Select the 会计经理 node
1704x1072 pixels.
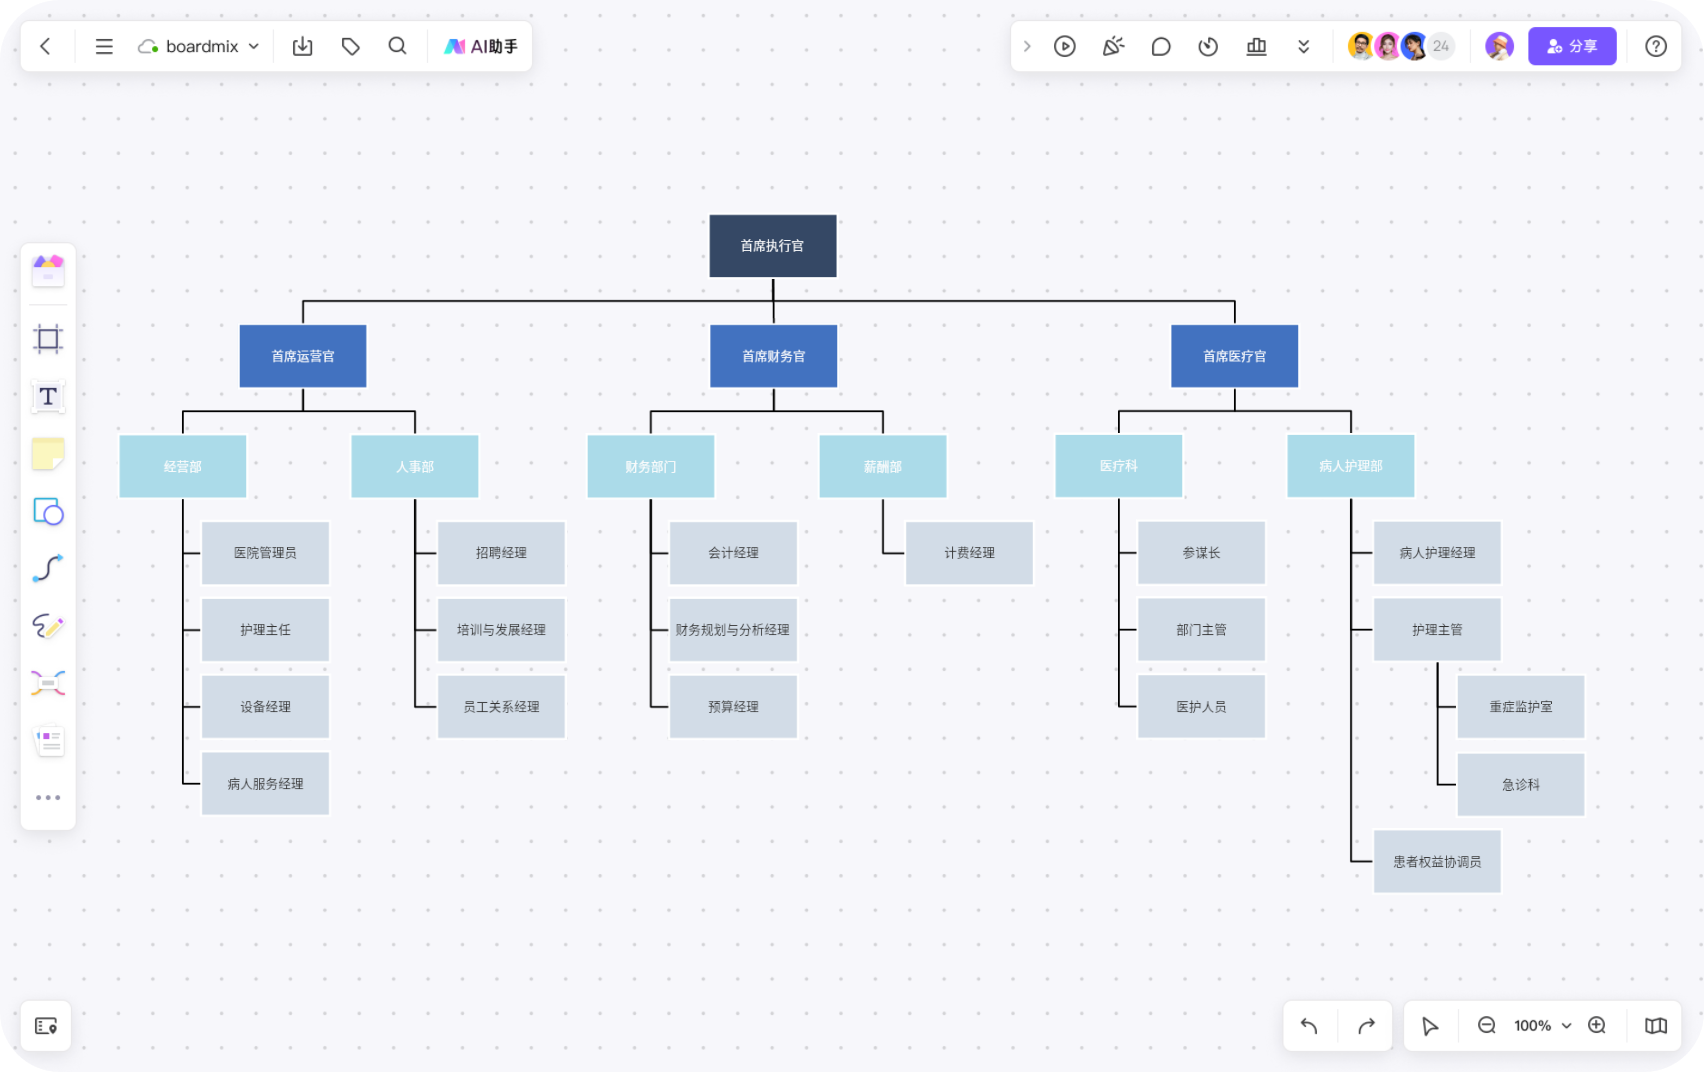733,553
